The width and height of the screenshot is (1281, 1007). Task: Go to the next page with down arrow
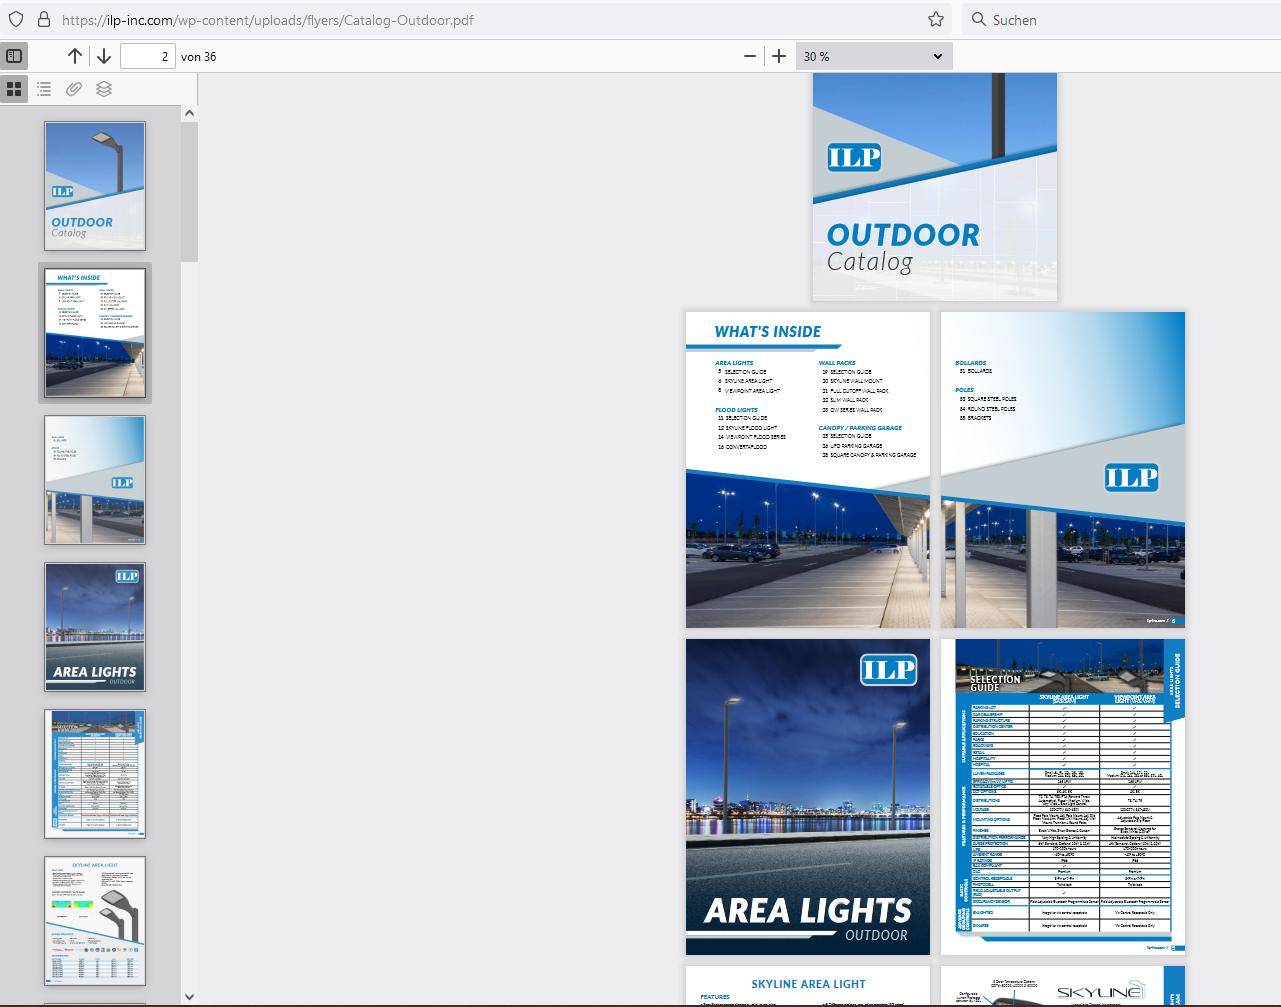[103, 56]
